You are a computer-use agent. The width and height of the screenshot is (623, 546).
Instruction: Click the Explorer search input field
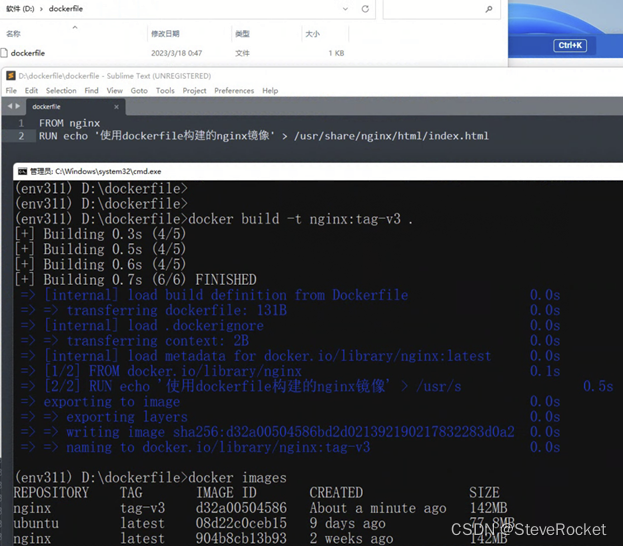441,9
